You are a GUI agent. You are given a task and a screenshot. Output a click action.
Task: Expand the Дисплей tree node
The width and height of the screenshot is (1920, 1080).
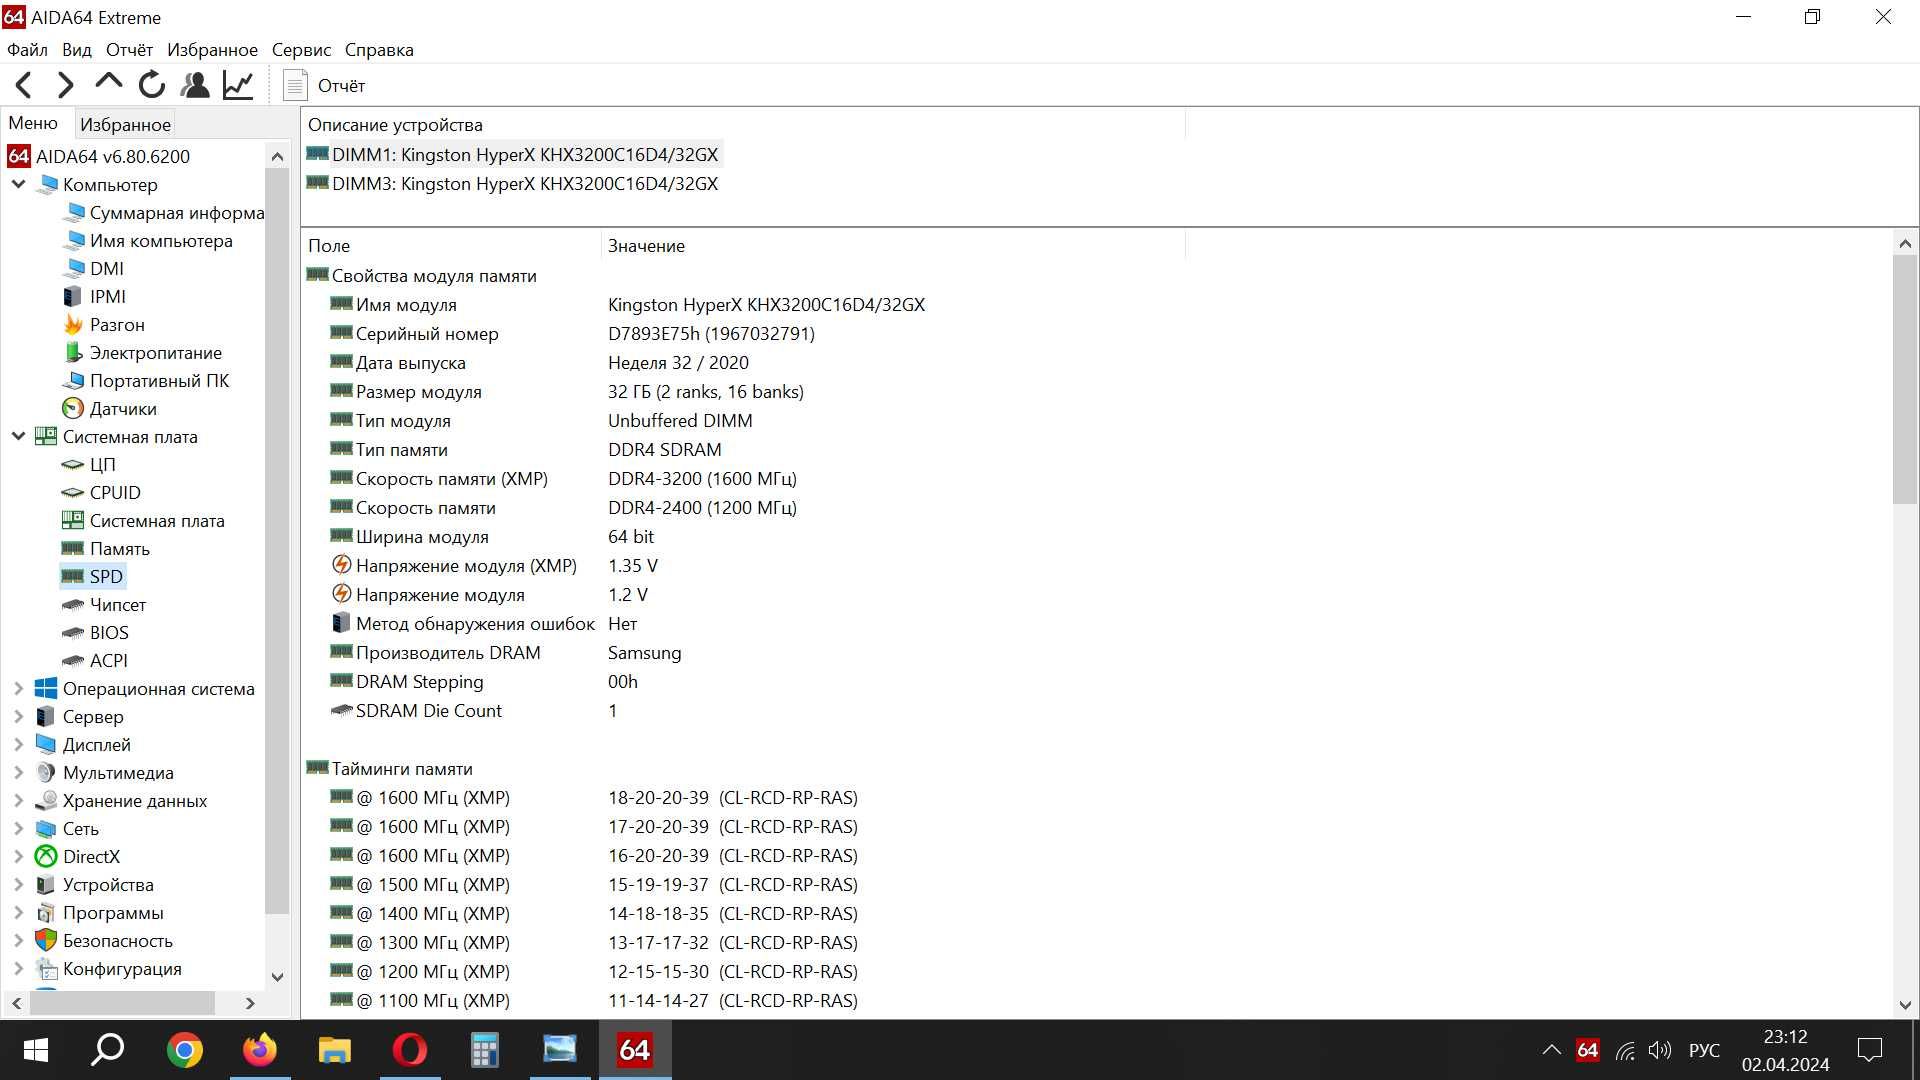pos(18,745)
